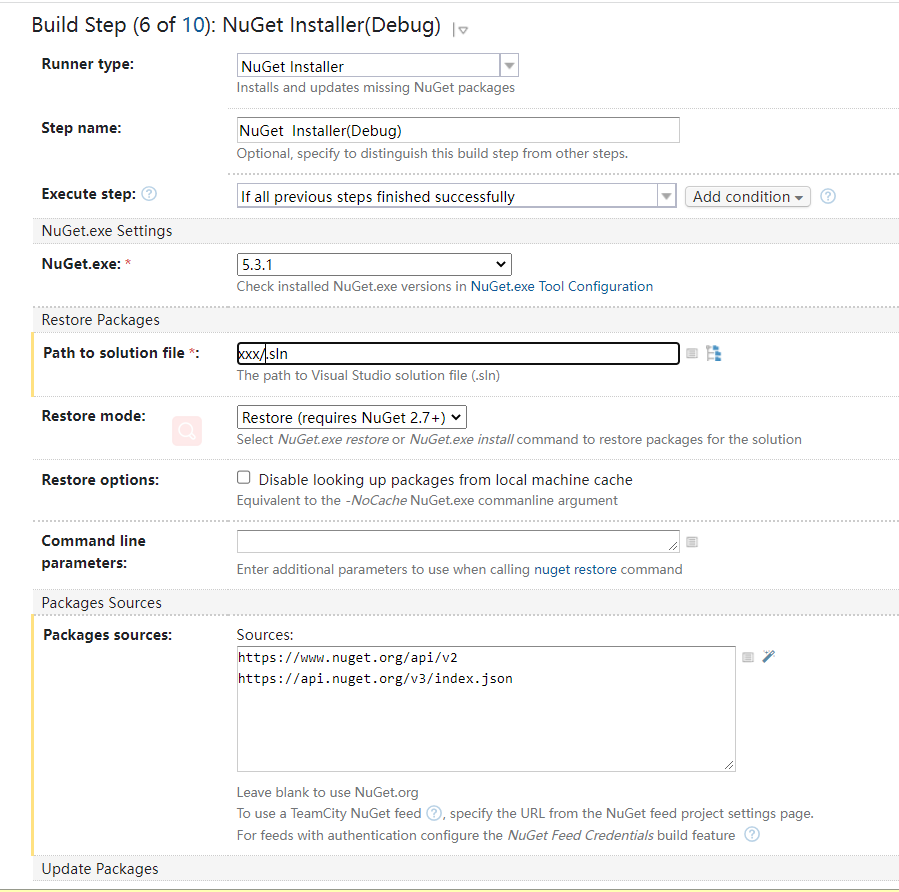Click the magic wand next to packages sources
The width and height of the screenshot is (899, 892).
click(x=768, y=656)
